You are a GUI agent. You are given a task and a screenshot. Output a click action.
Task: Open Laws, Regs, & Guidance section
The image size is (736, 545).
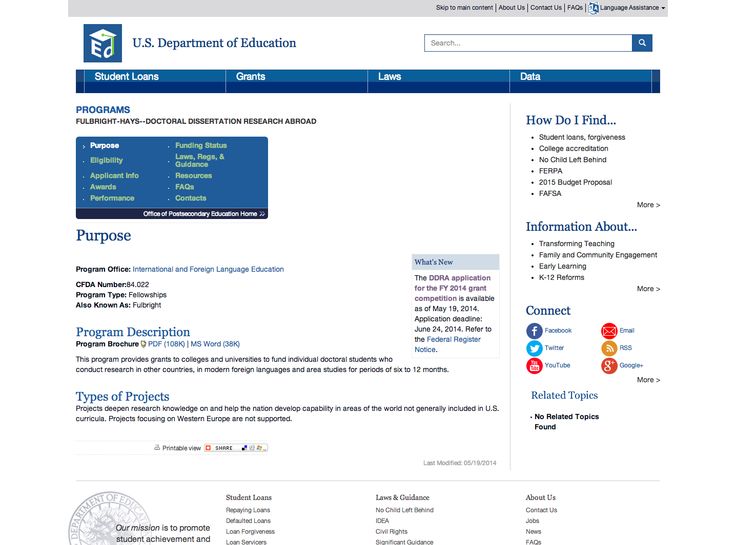click(x=199, y=161)
